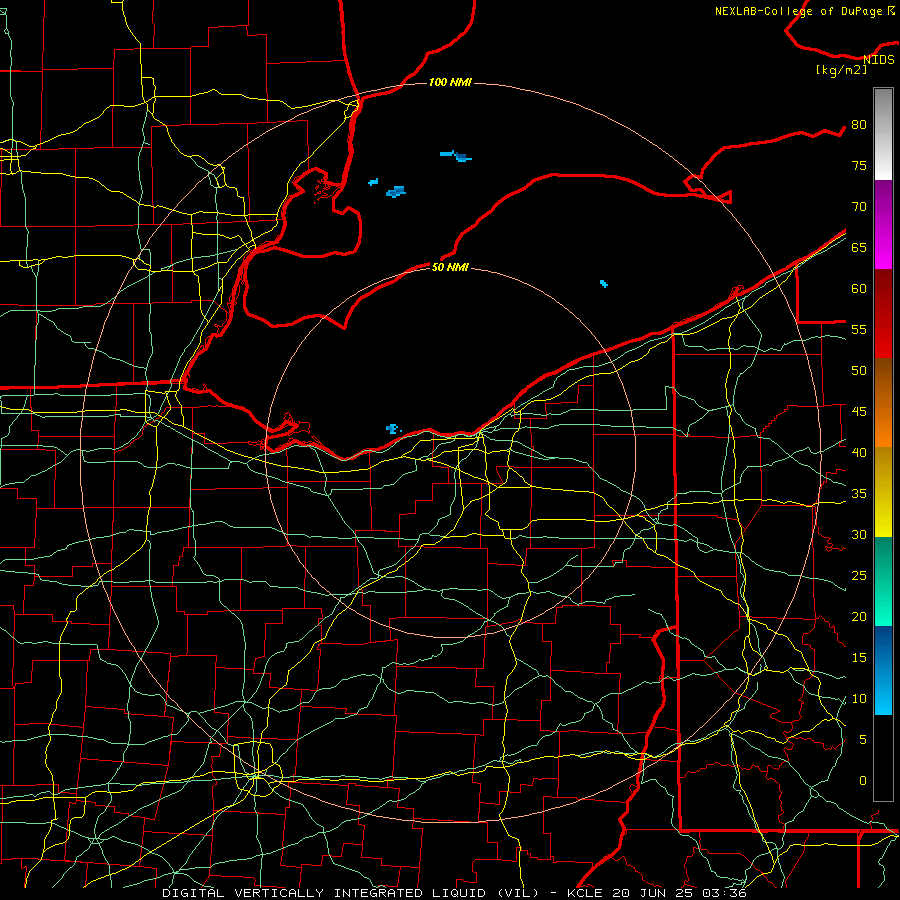The image size is (900, 900).
Task: Click the 25 value on the color scale
Action: 859,576
